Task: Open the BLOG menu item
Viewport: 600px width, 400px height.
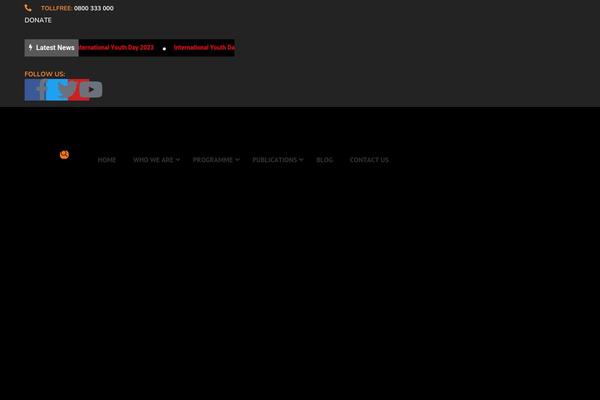Action: (x=324, y=160)
